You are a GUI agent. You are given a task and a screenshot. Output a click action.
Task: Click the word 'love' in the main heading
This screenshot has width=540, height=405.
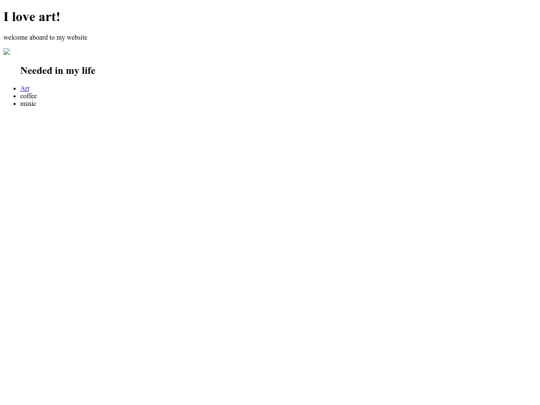click(x=24, y=17)
